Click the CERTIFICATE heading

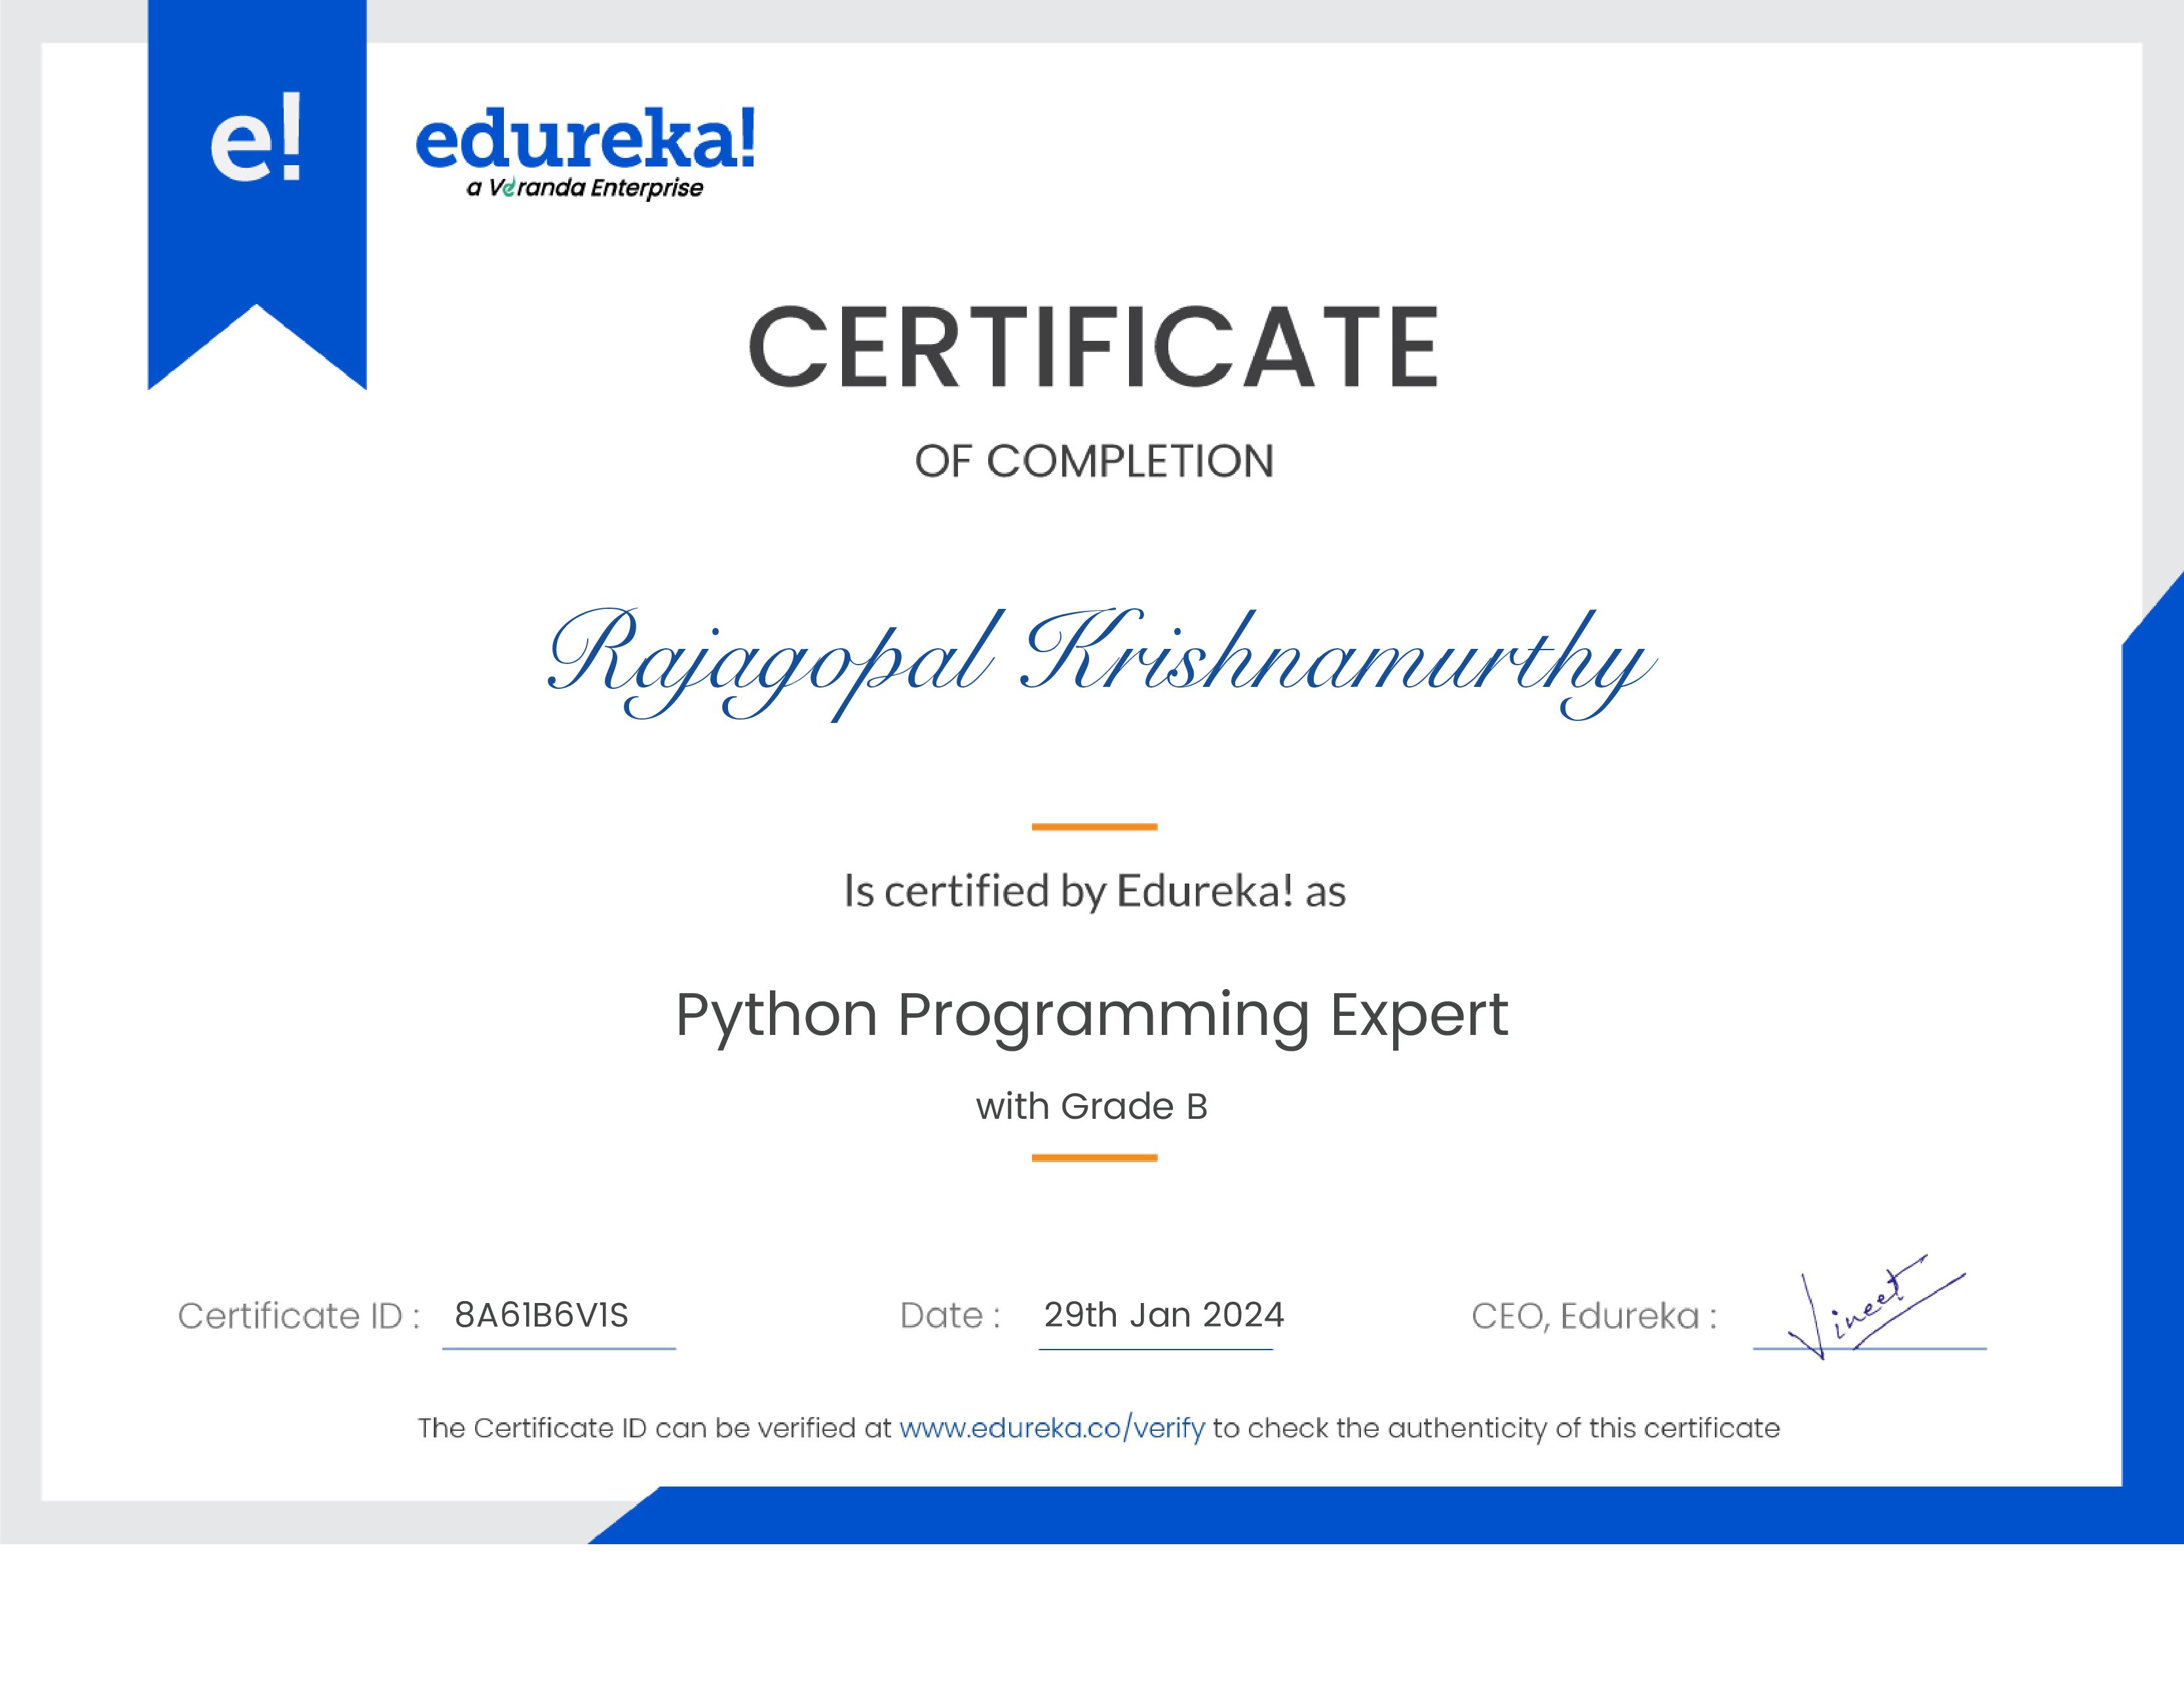(x=1093, y=346)
